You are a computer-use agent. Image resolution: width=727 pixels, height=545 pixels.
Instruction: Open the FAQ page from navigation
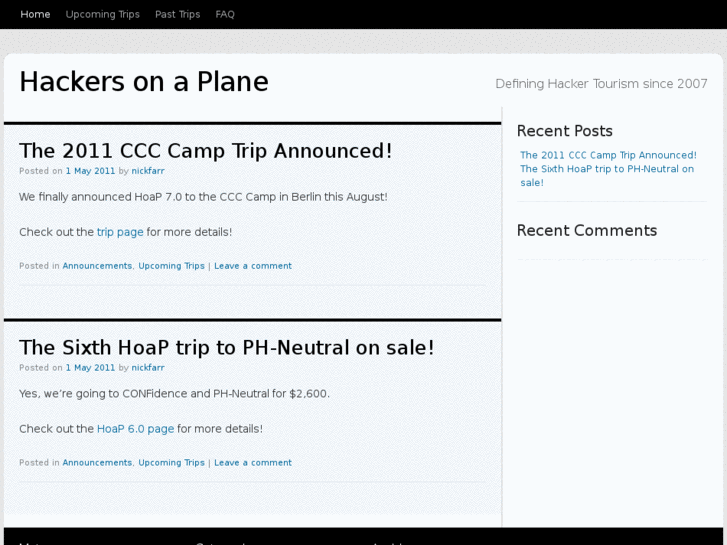coord(225,14)
